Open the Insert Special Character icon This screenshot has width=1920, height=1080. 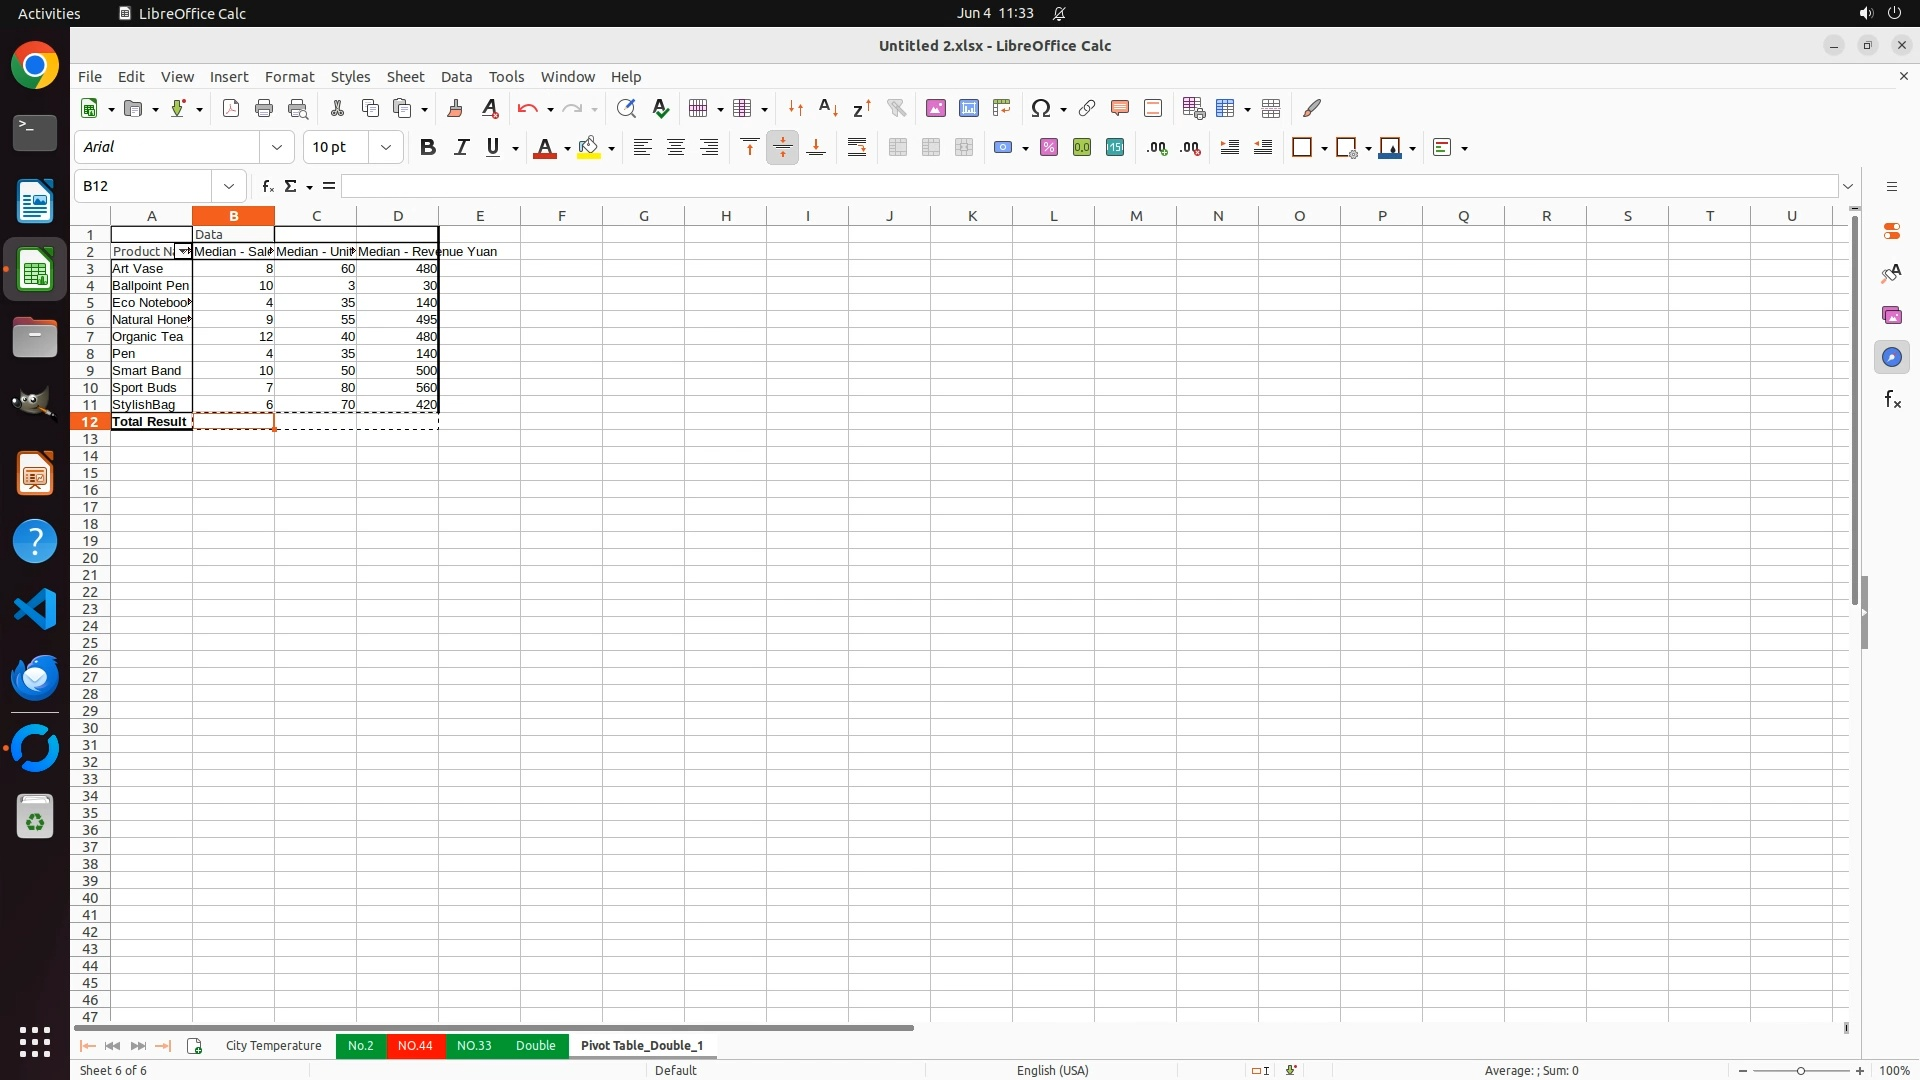pos(1041,108)
